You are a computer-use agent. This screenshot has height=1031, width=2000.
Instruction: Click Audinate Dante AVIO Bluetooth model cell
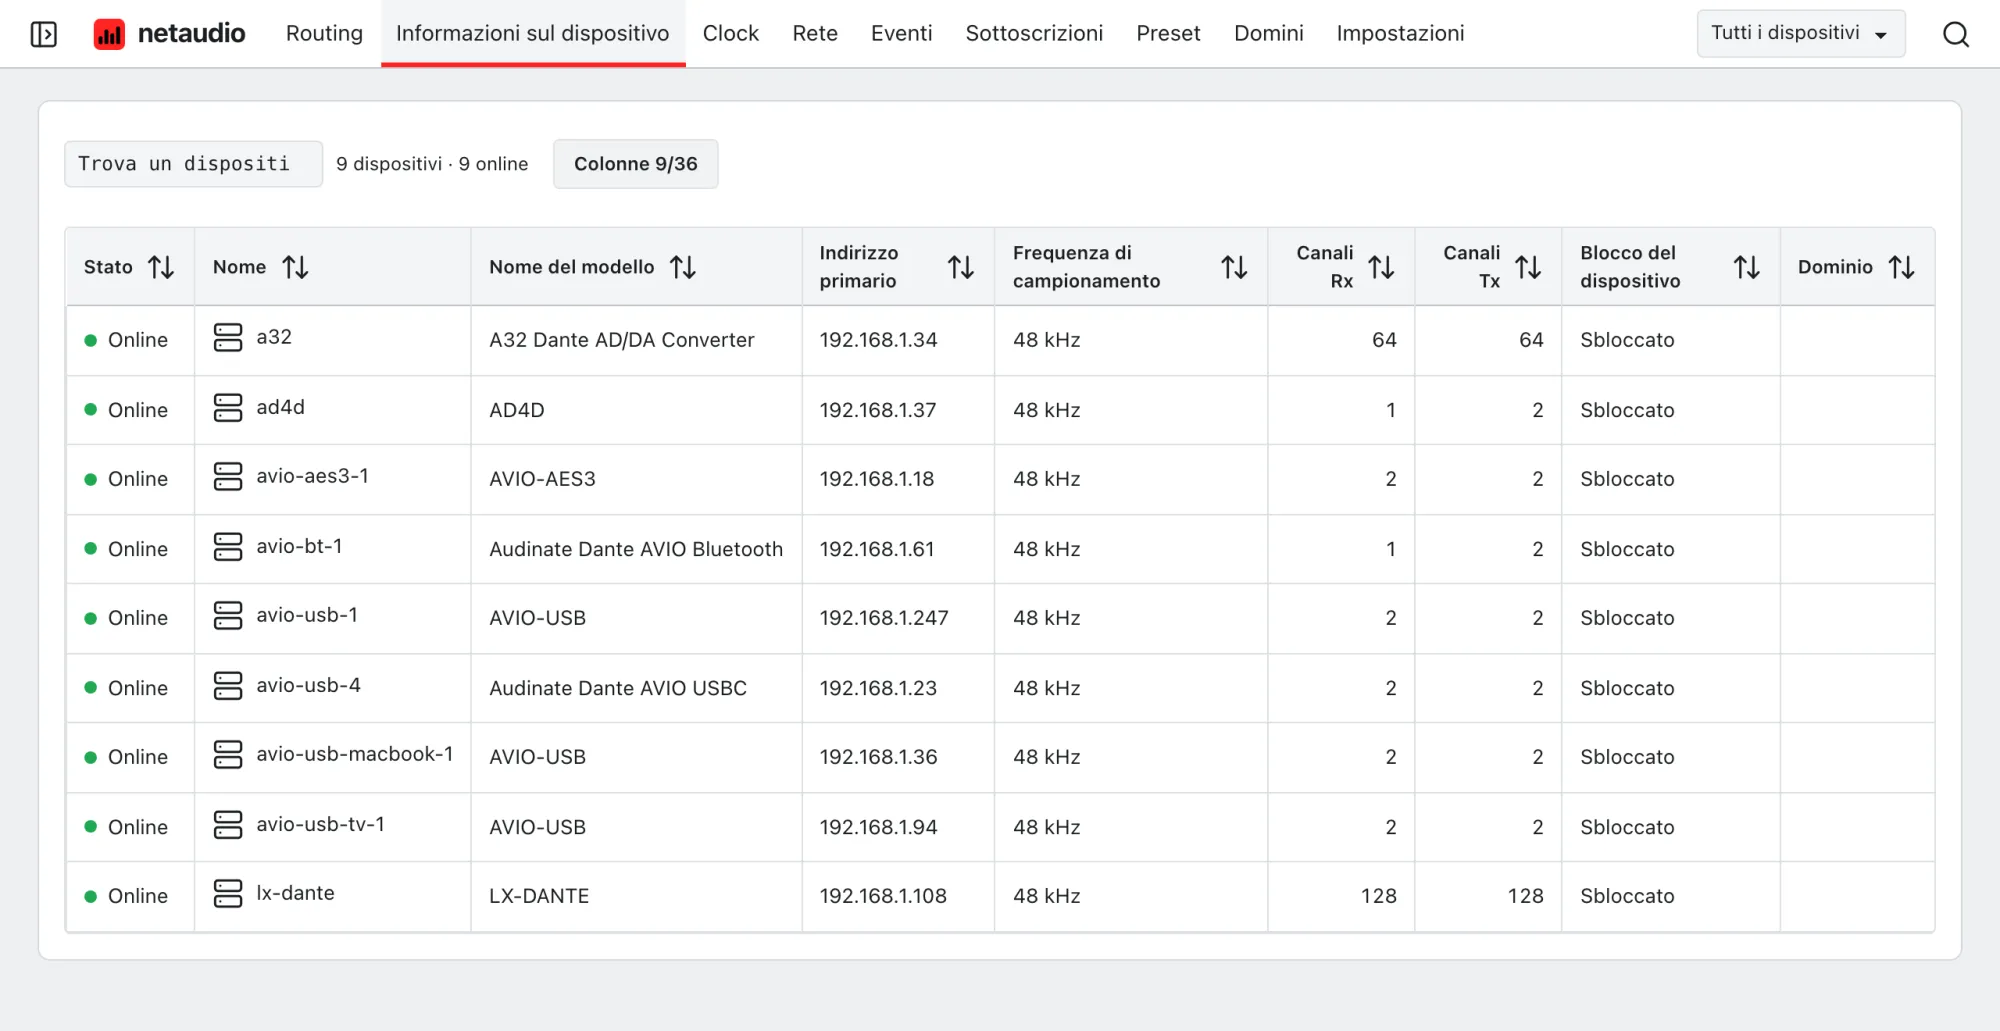pyautogui.click(x=636, y=549)
